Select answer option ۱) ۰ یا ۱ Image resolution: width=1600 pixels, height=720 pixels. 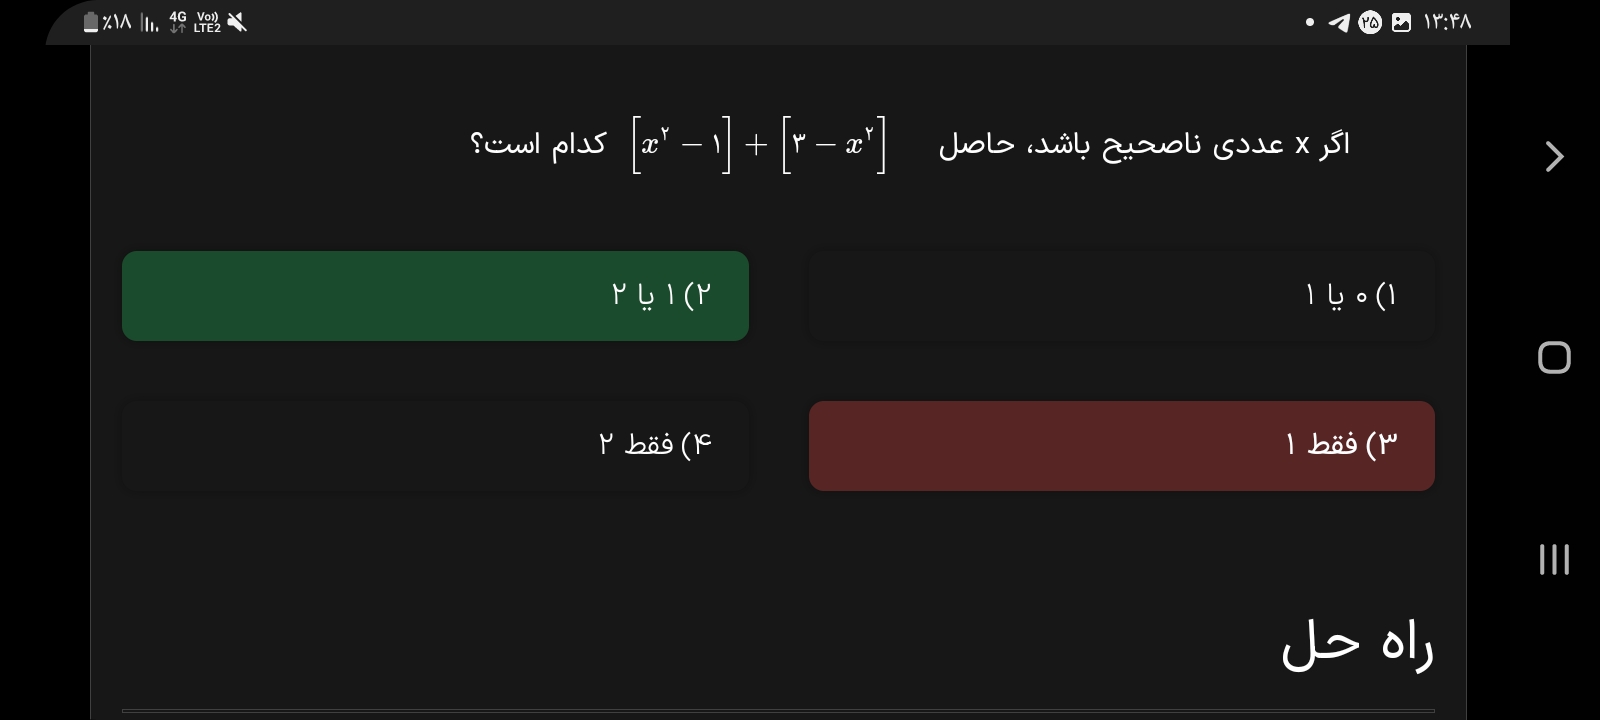coord(1121,296)
